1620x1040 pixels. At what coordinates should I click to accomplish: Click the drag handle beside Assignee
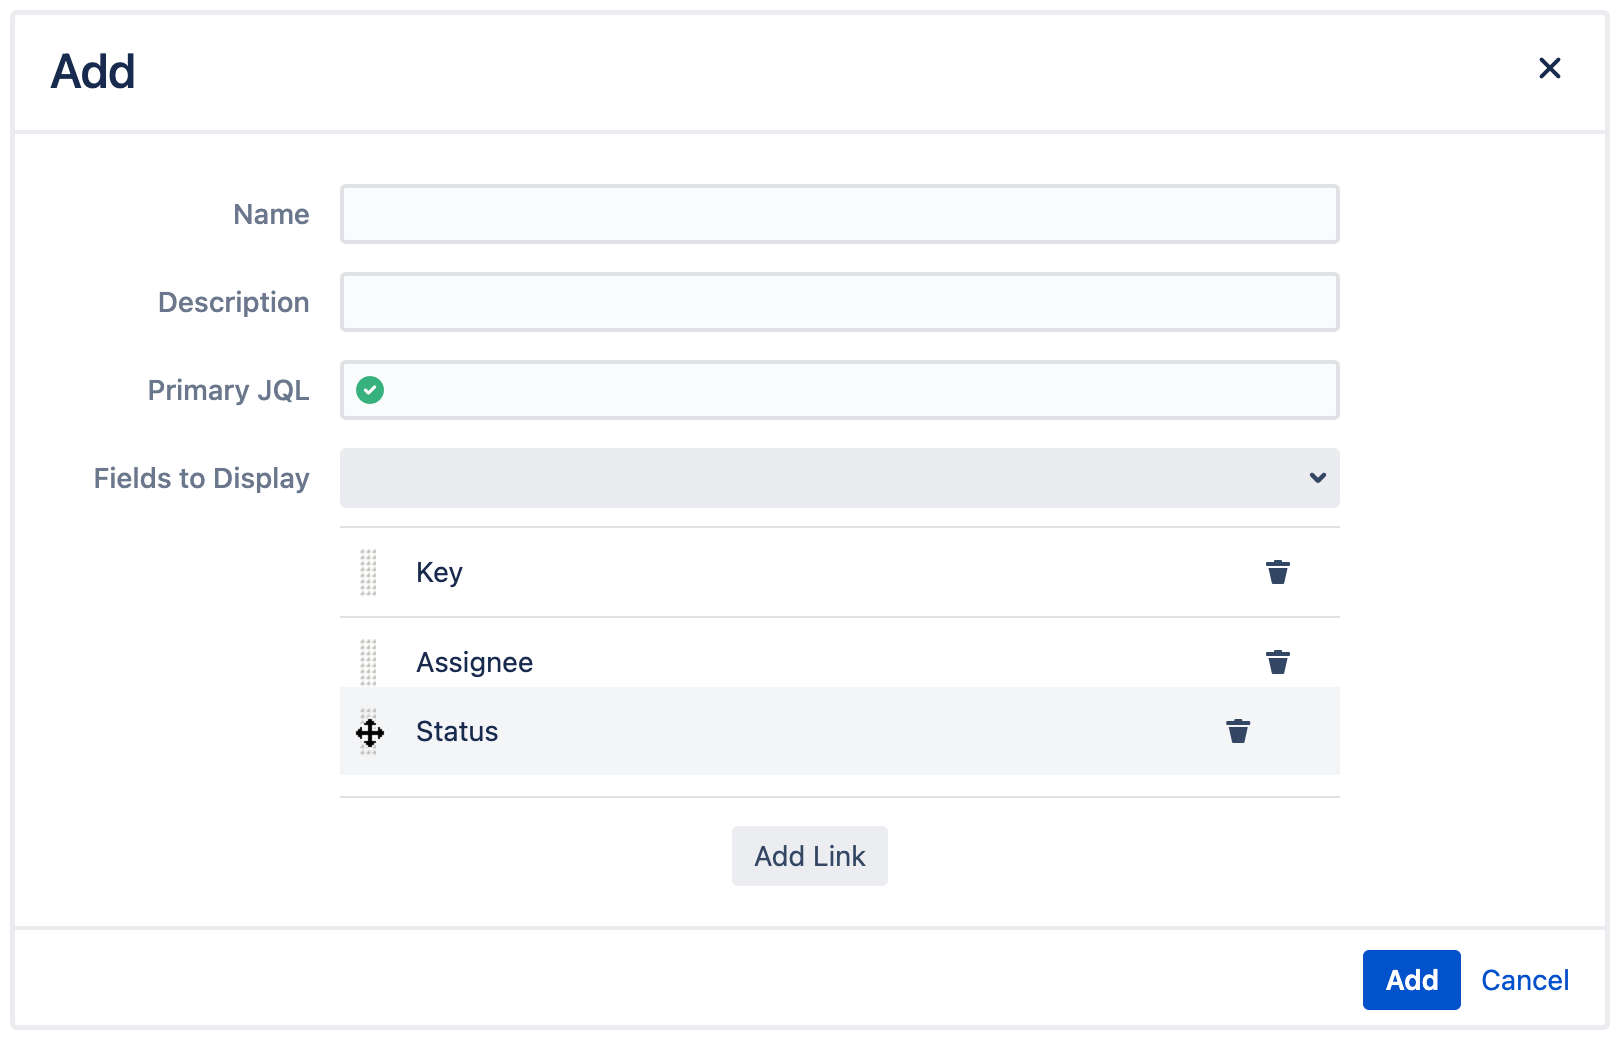369,661
